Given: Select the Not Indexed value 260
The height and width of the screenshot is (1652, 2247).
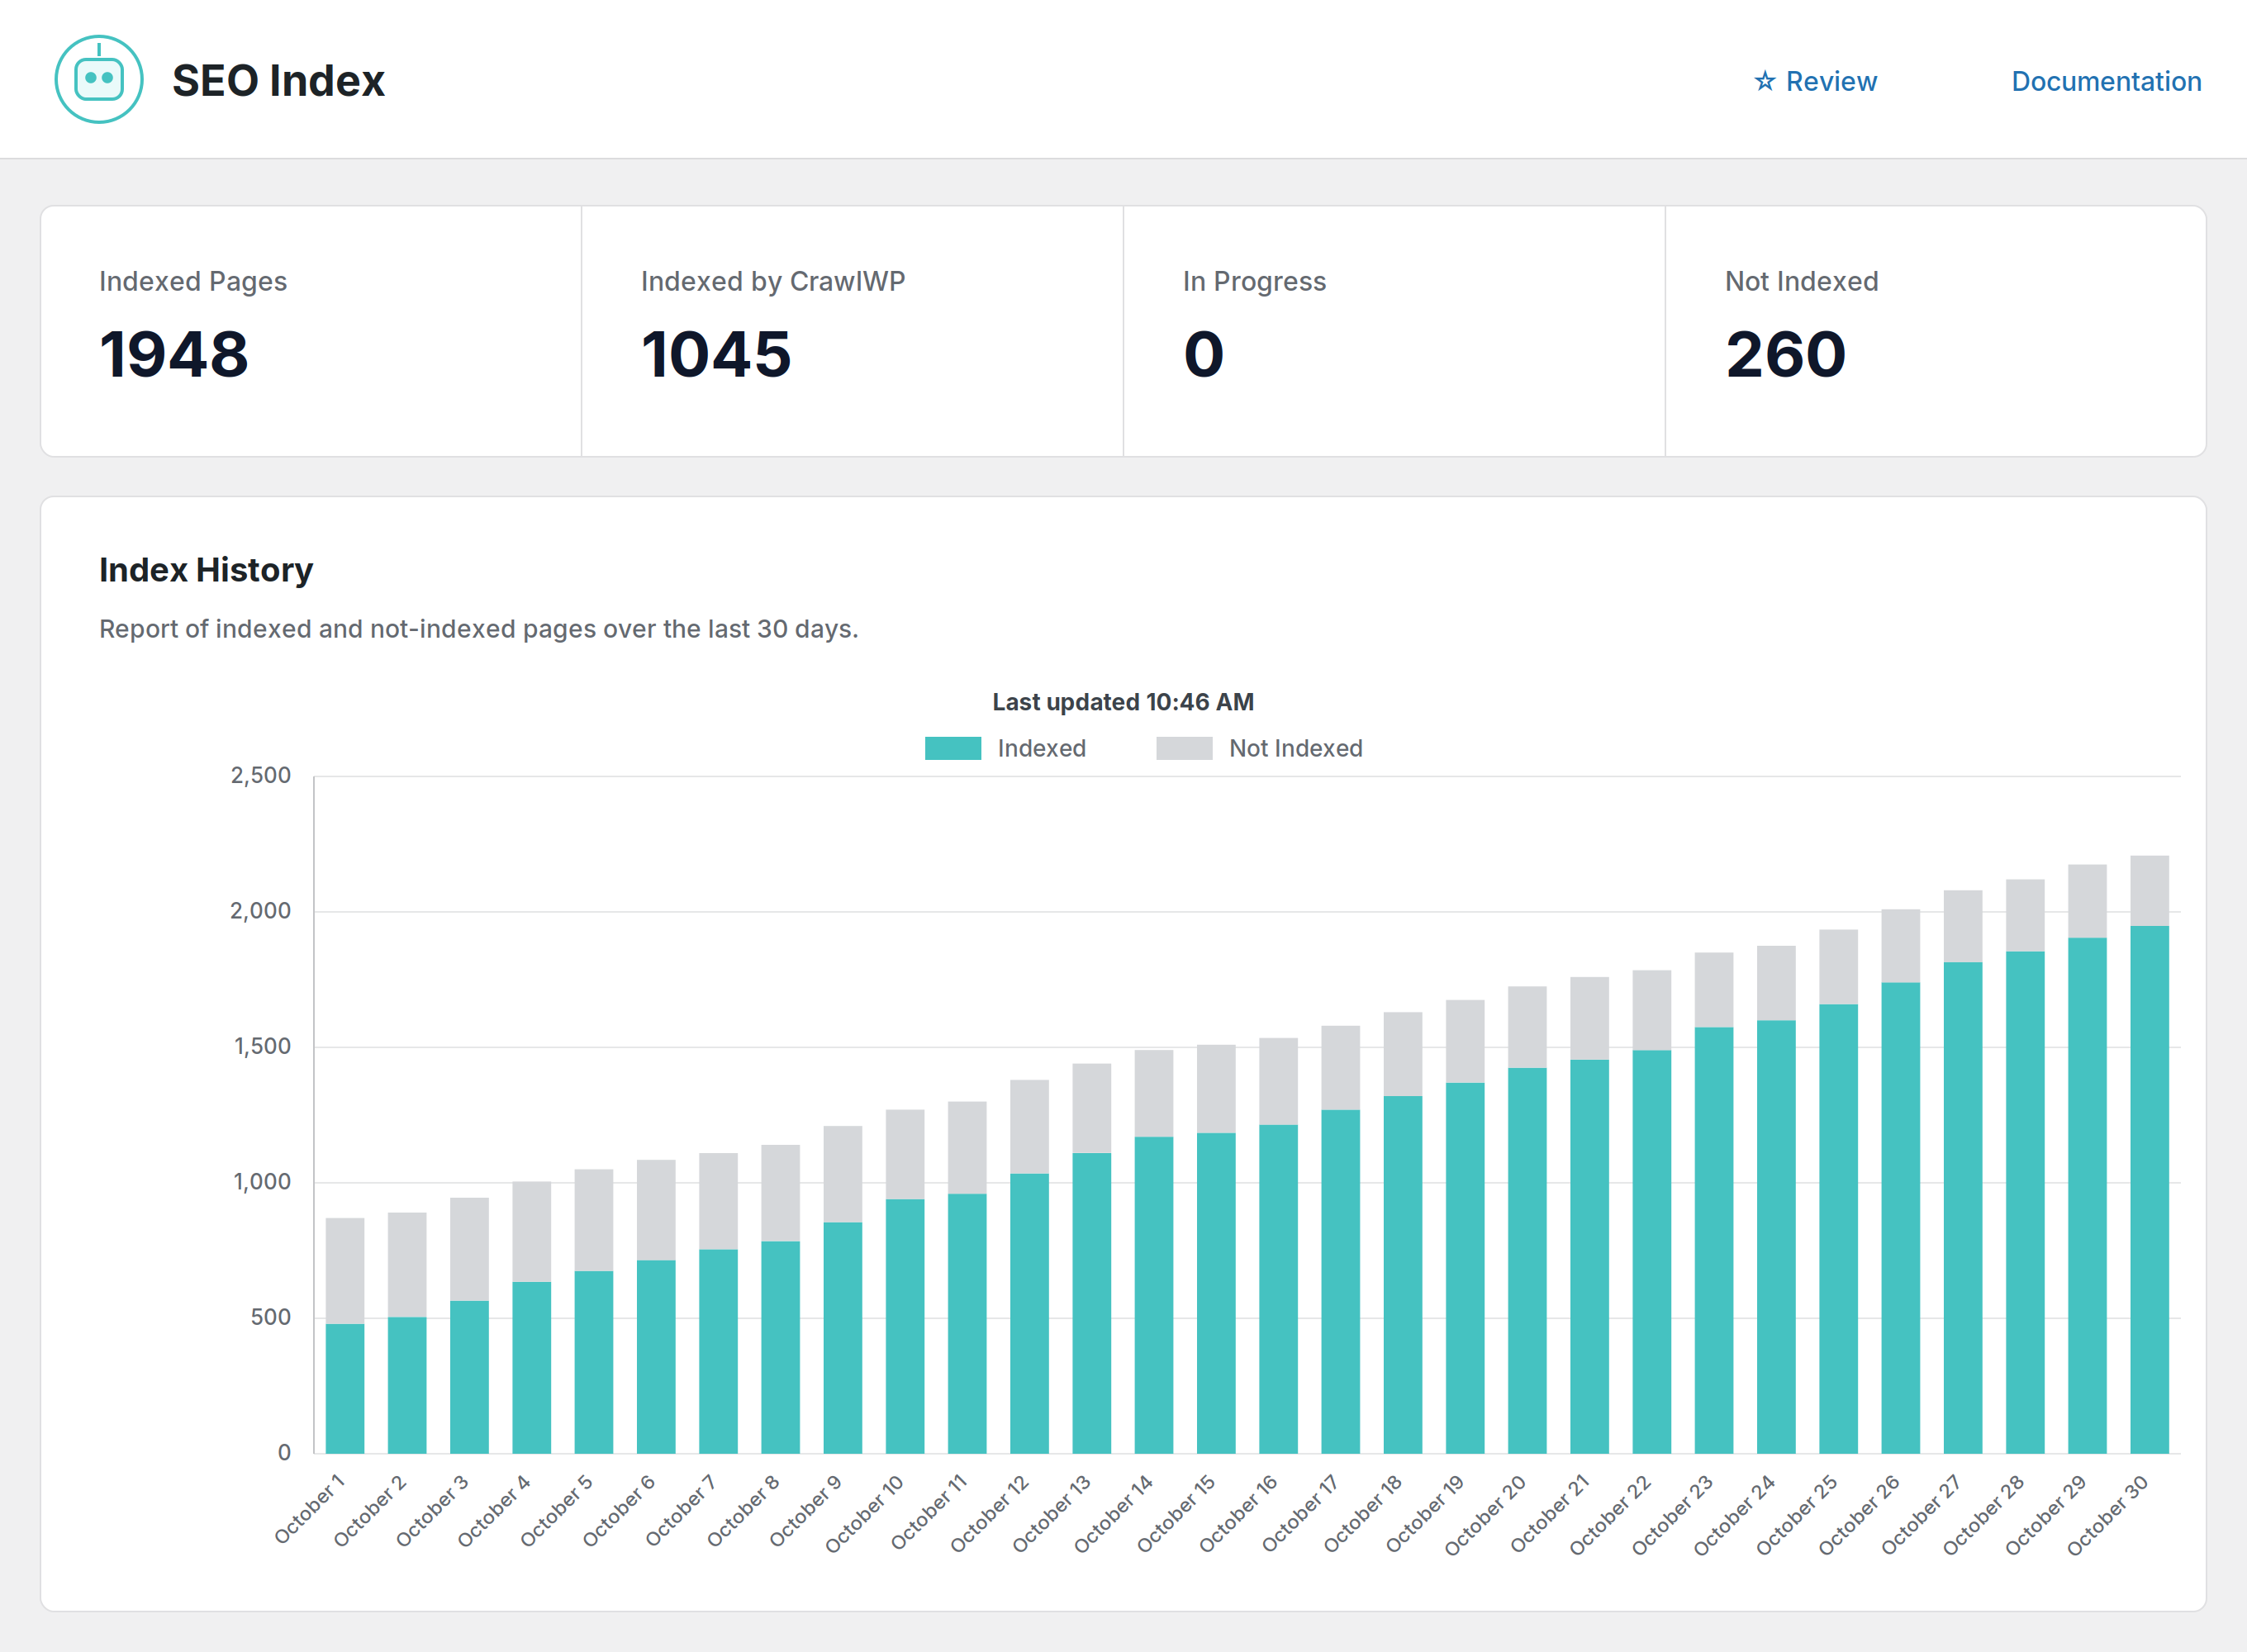Looking at the screenshot, I should (x=1786, y=354).
